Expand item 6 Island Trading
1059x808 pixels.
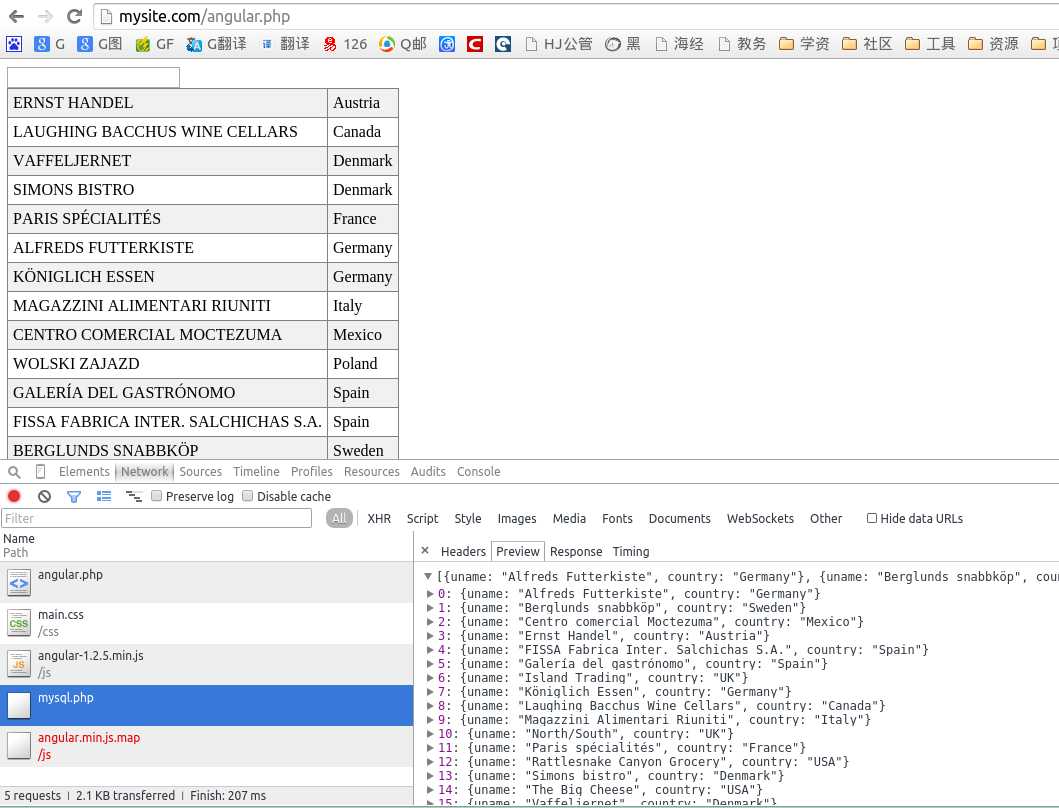pos(430,678)
